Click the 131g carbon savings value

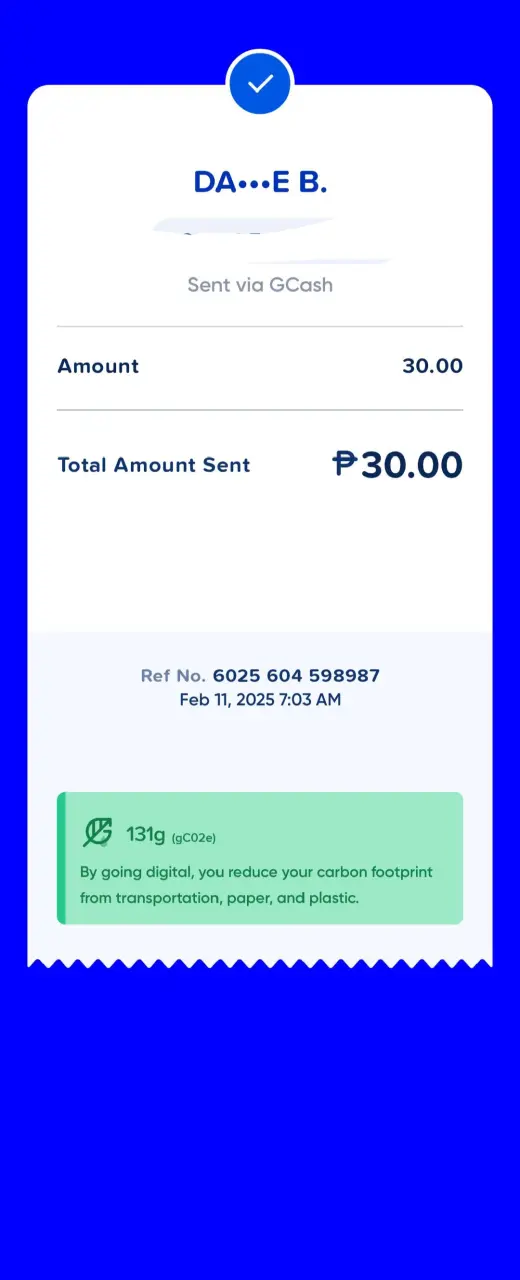[x=146, y=834]
